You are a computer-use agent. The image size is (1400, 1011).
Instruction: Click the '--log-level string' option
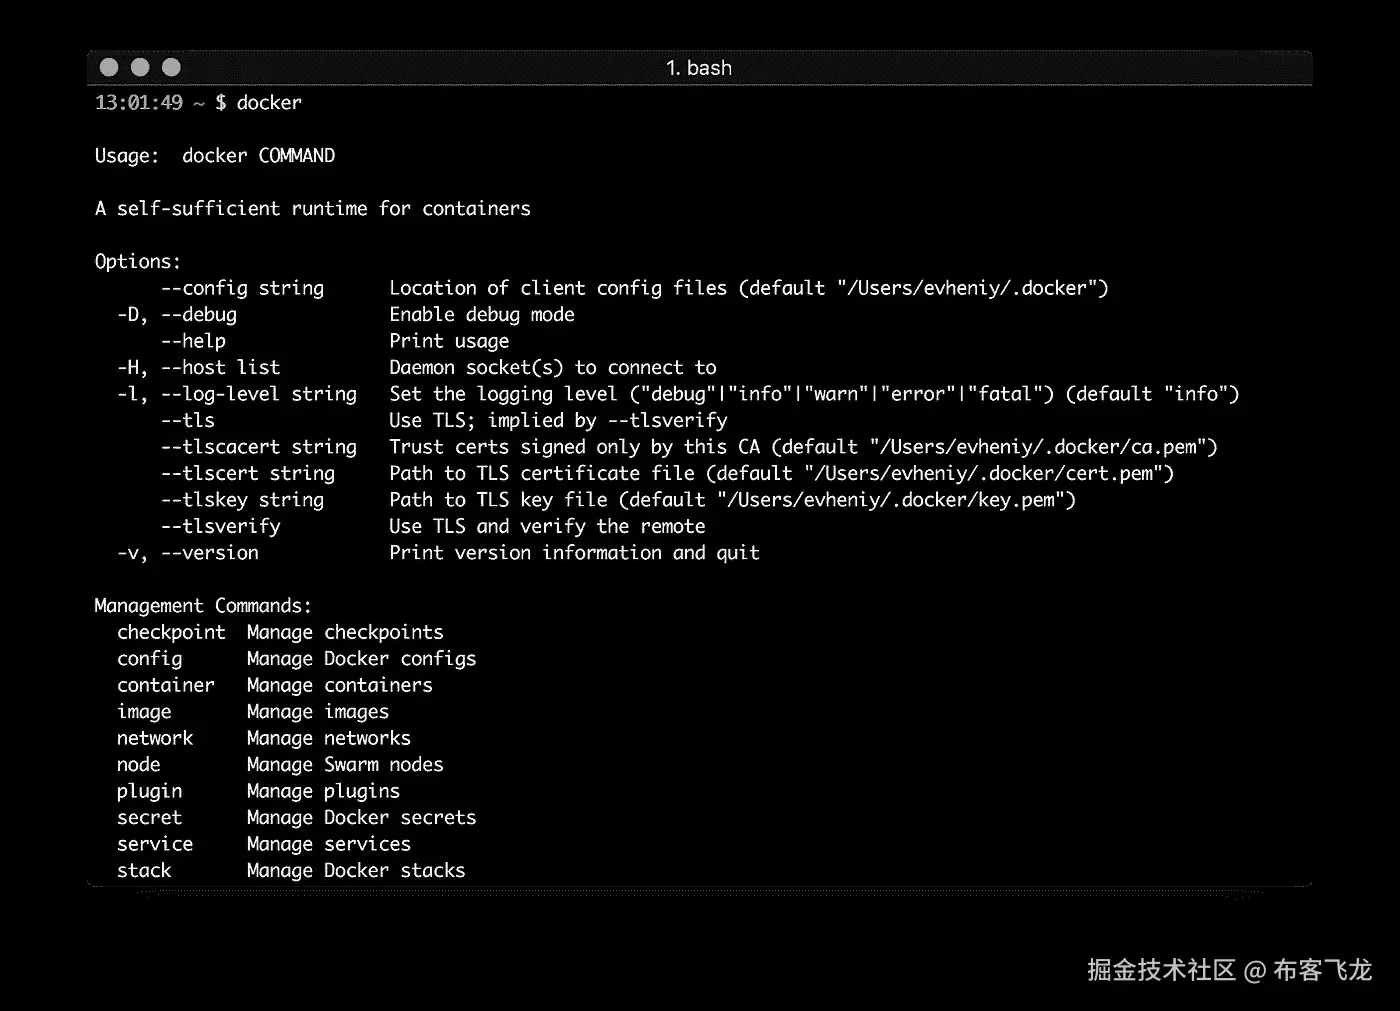(259, 394)
